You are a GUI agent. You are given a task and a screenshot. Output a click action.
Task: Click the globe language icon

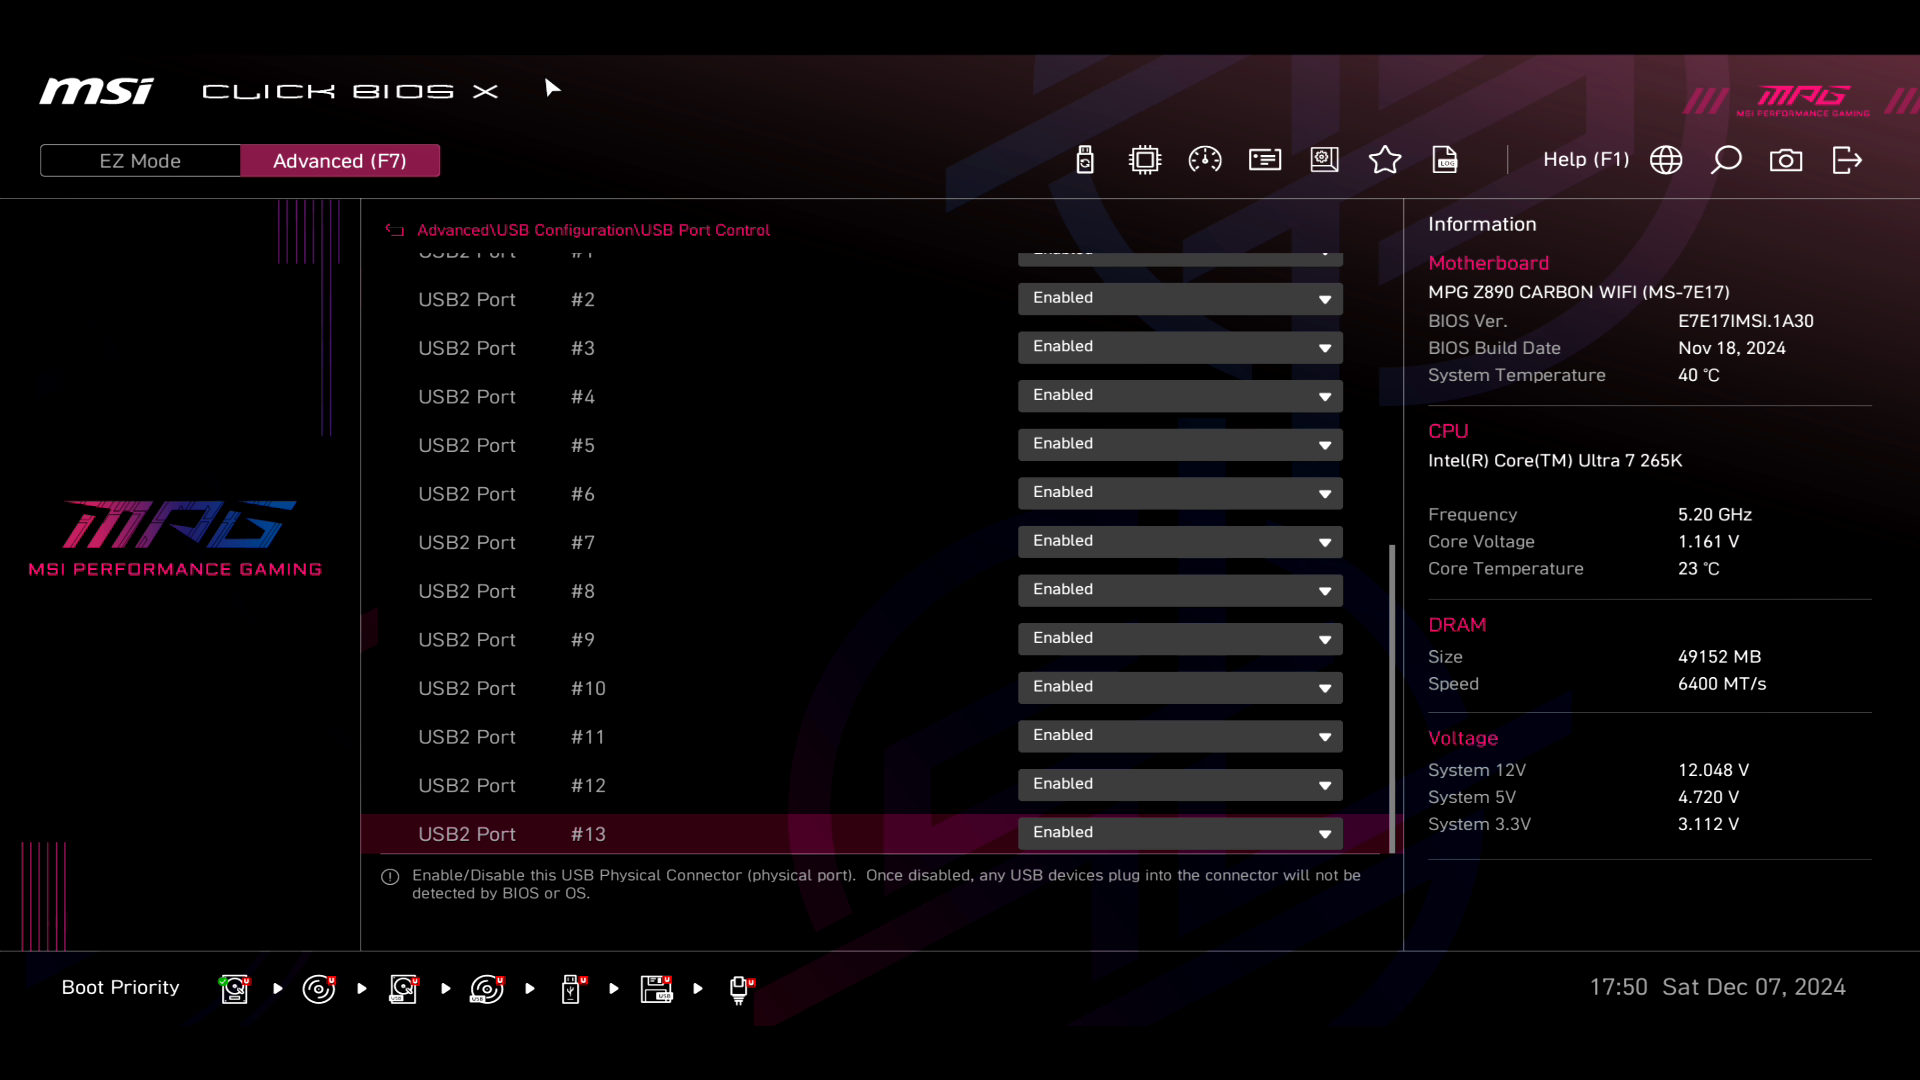pyautogui.click(x=1666, y=160)
